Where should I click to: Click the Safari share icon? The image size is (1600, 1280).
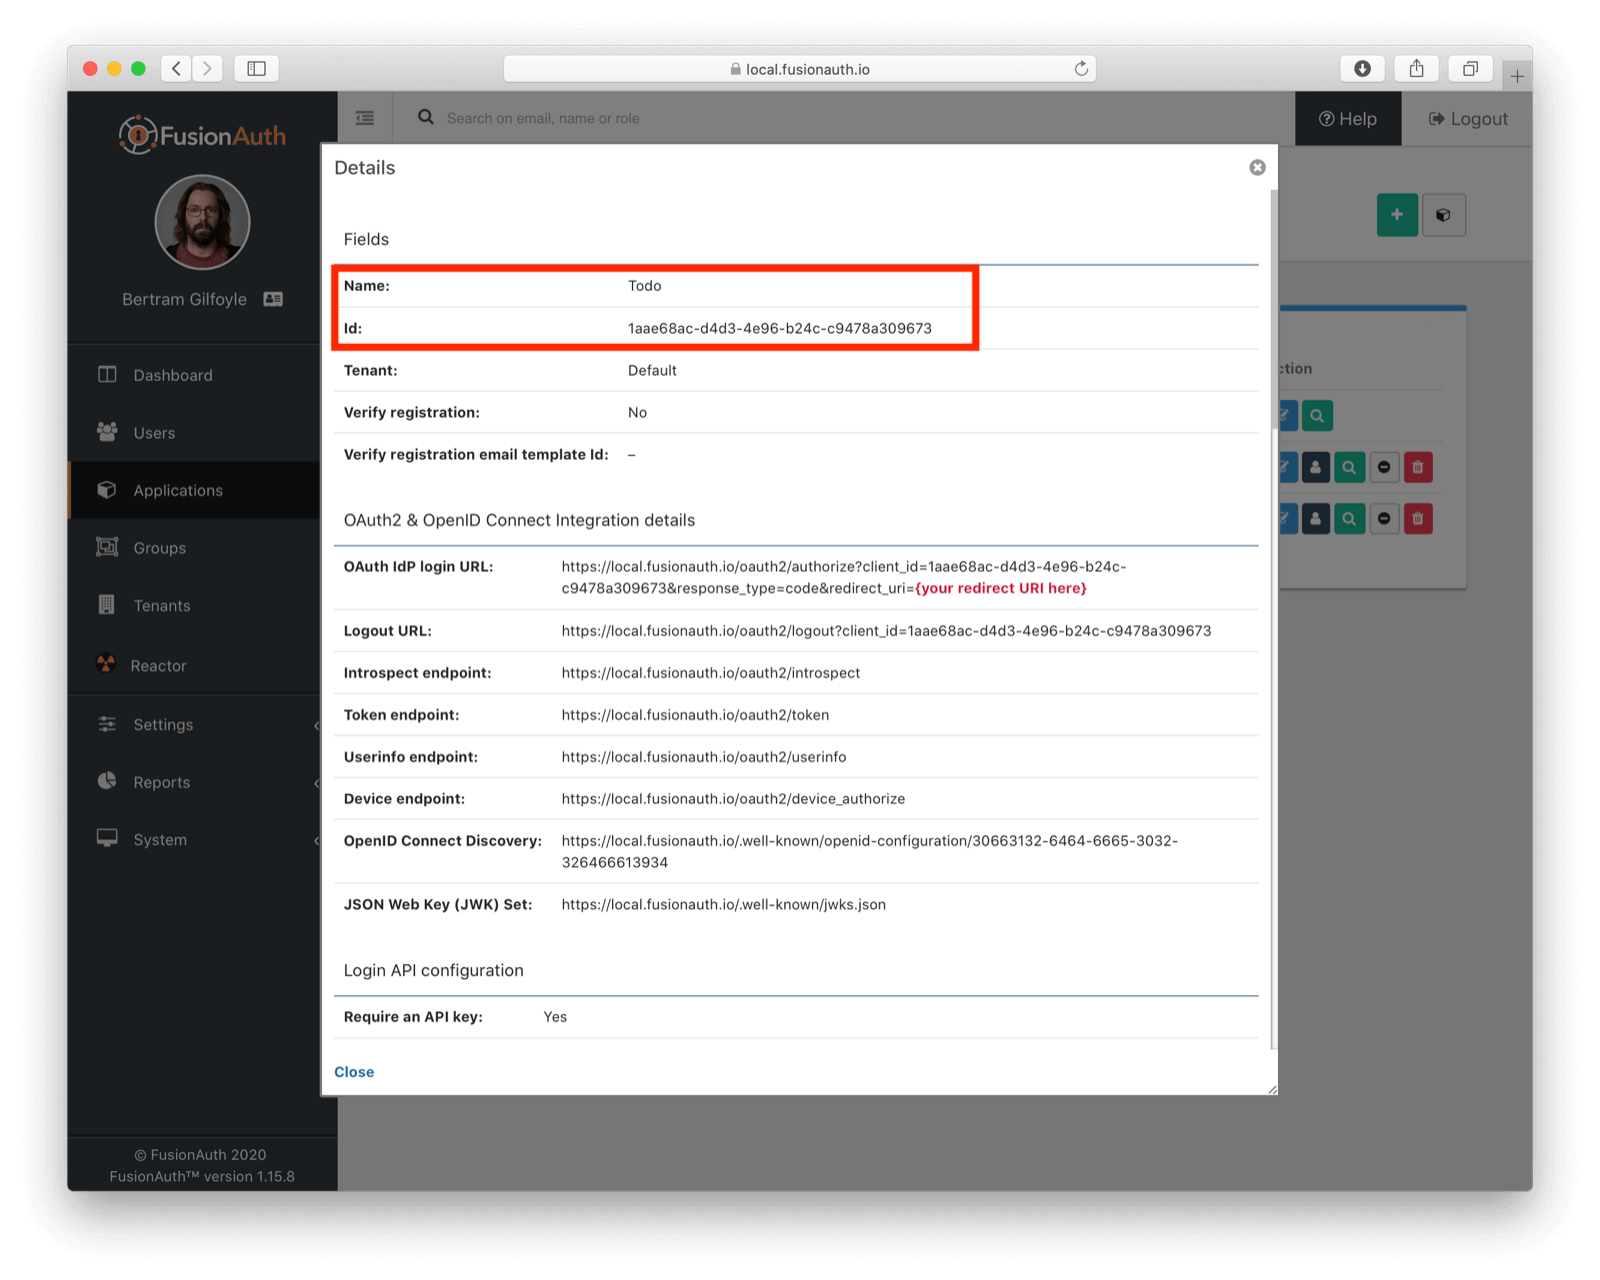[x=1416, y=68]
